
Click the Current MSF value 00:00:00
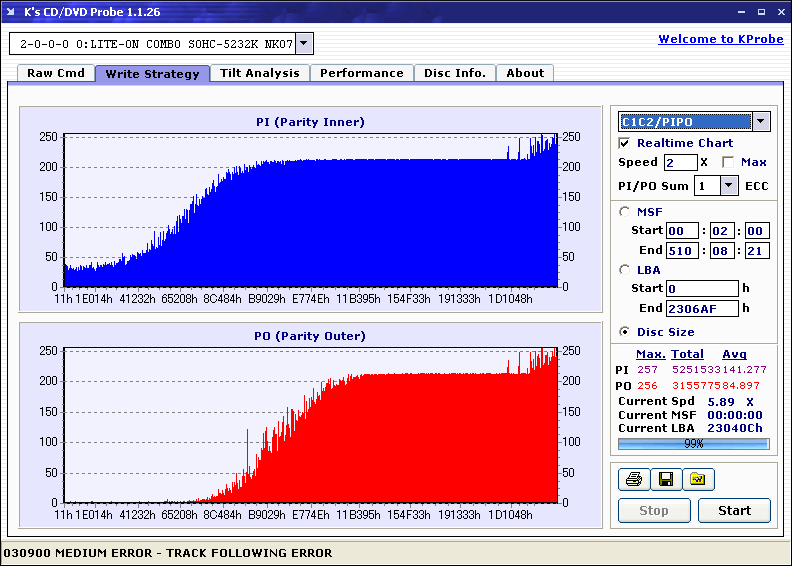(x=734, y=415)
